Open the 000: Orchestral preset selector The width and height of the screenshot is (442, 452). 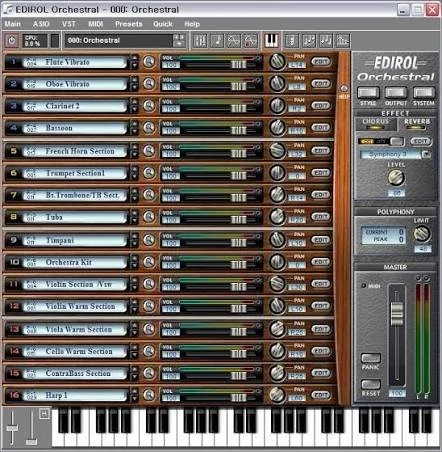pos(119,41)
